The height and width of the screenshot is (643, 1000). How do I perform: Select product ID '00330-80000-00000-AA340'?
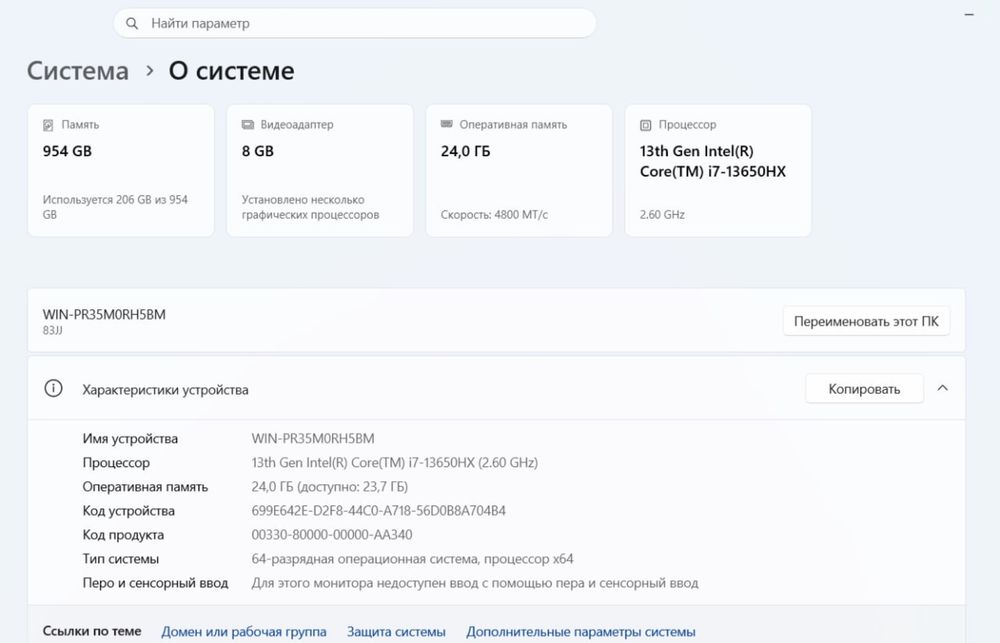332,535
